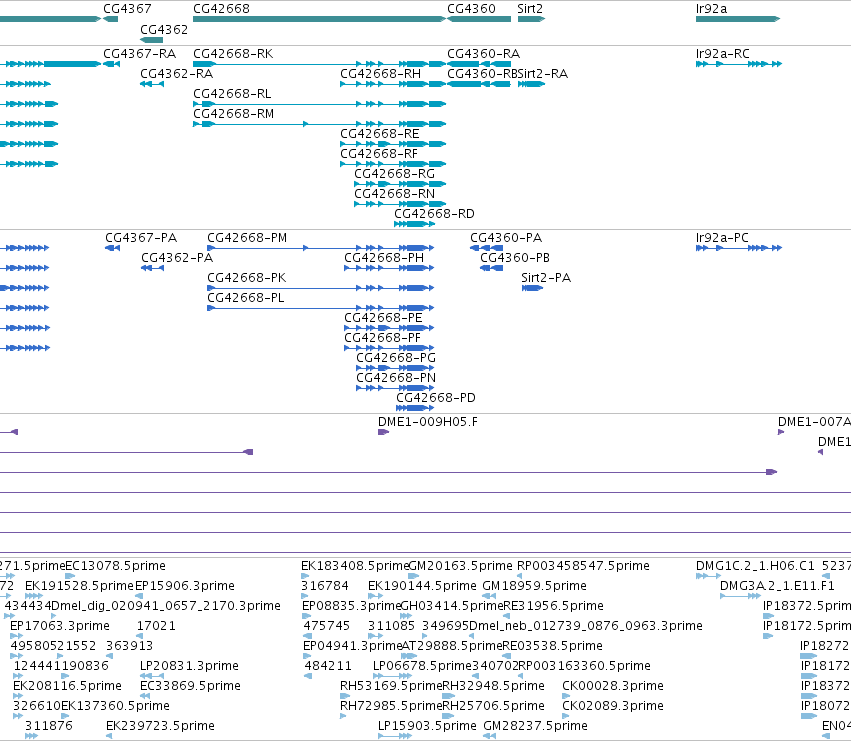Click the DMG3A.2_1.E11.F1 label

[777, 586]
